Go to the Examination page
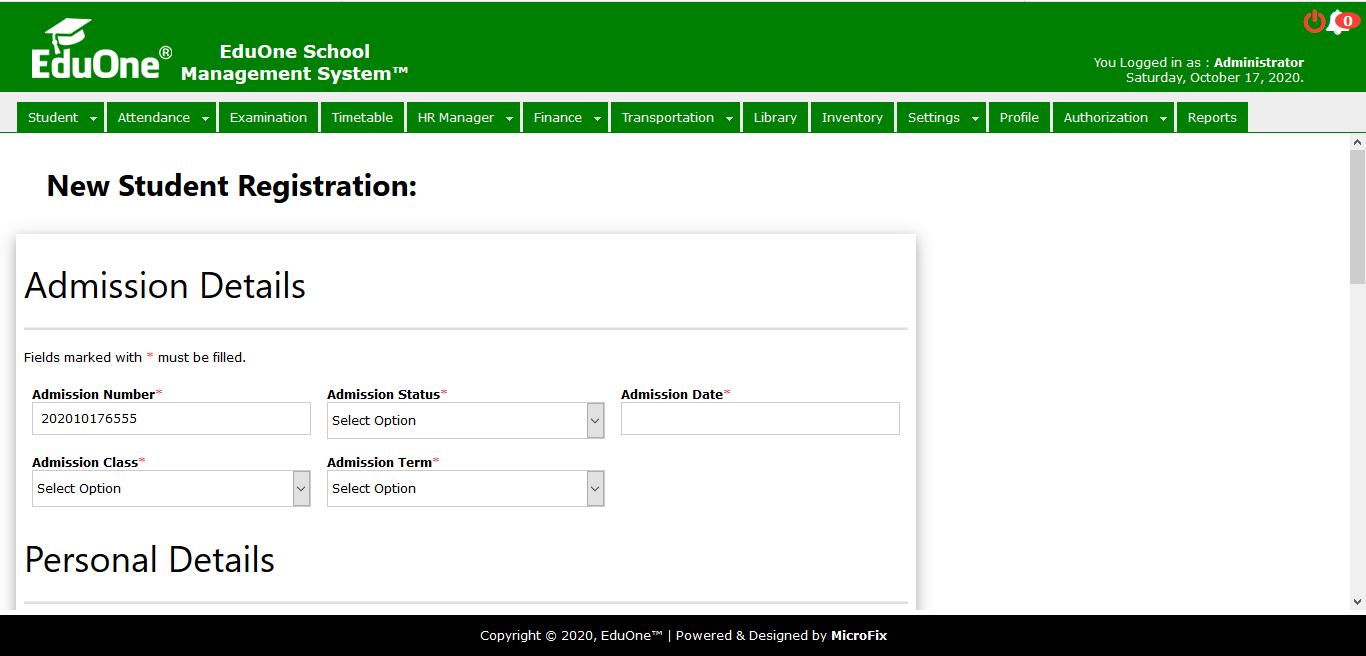1366x656 pixels. coord(268,118)
